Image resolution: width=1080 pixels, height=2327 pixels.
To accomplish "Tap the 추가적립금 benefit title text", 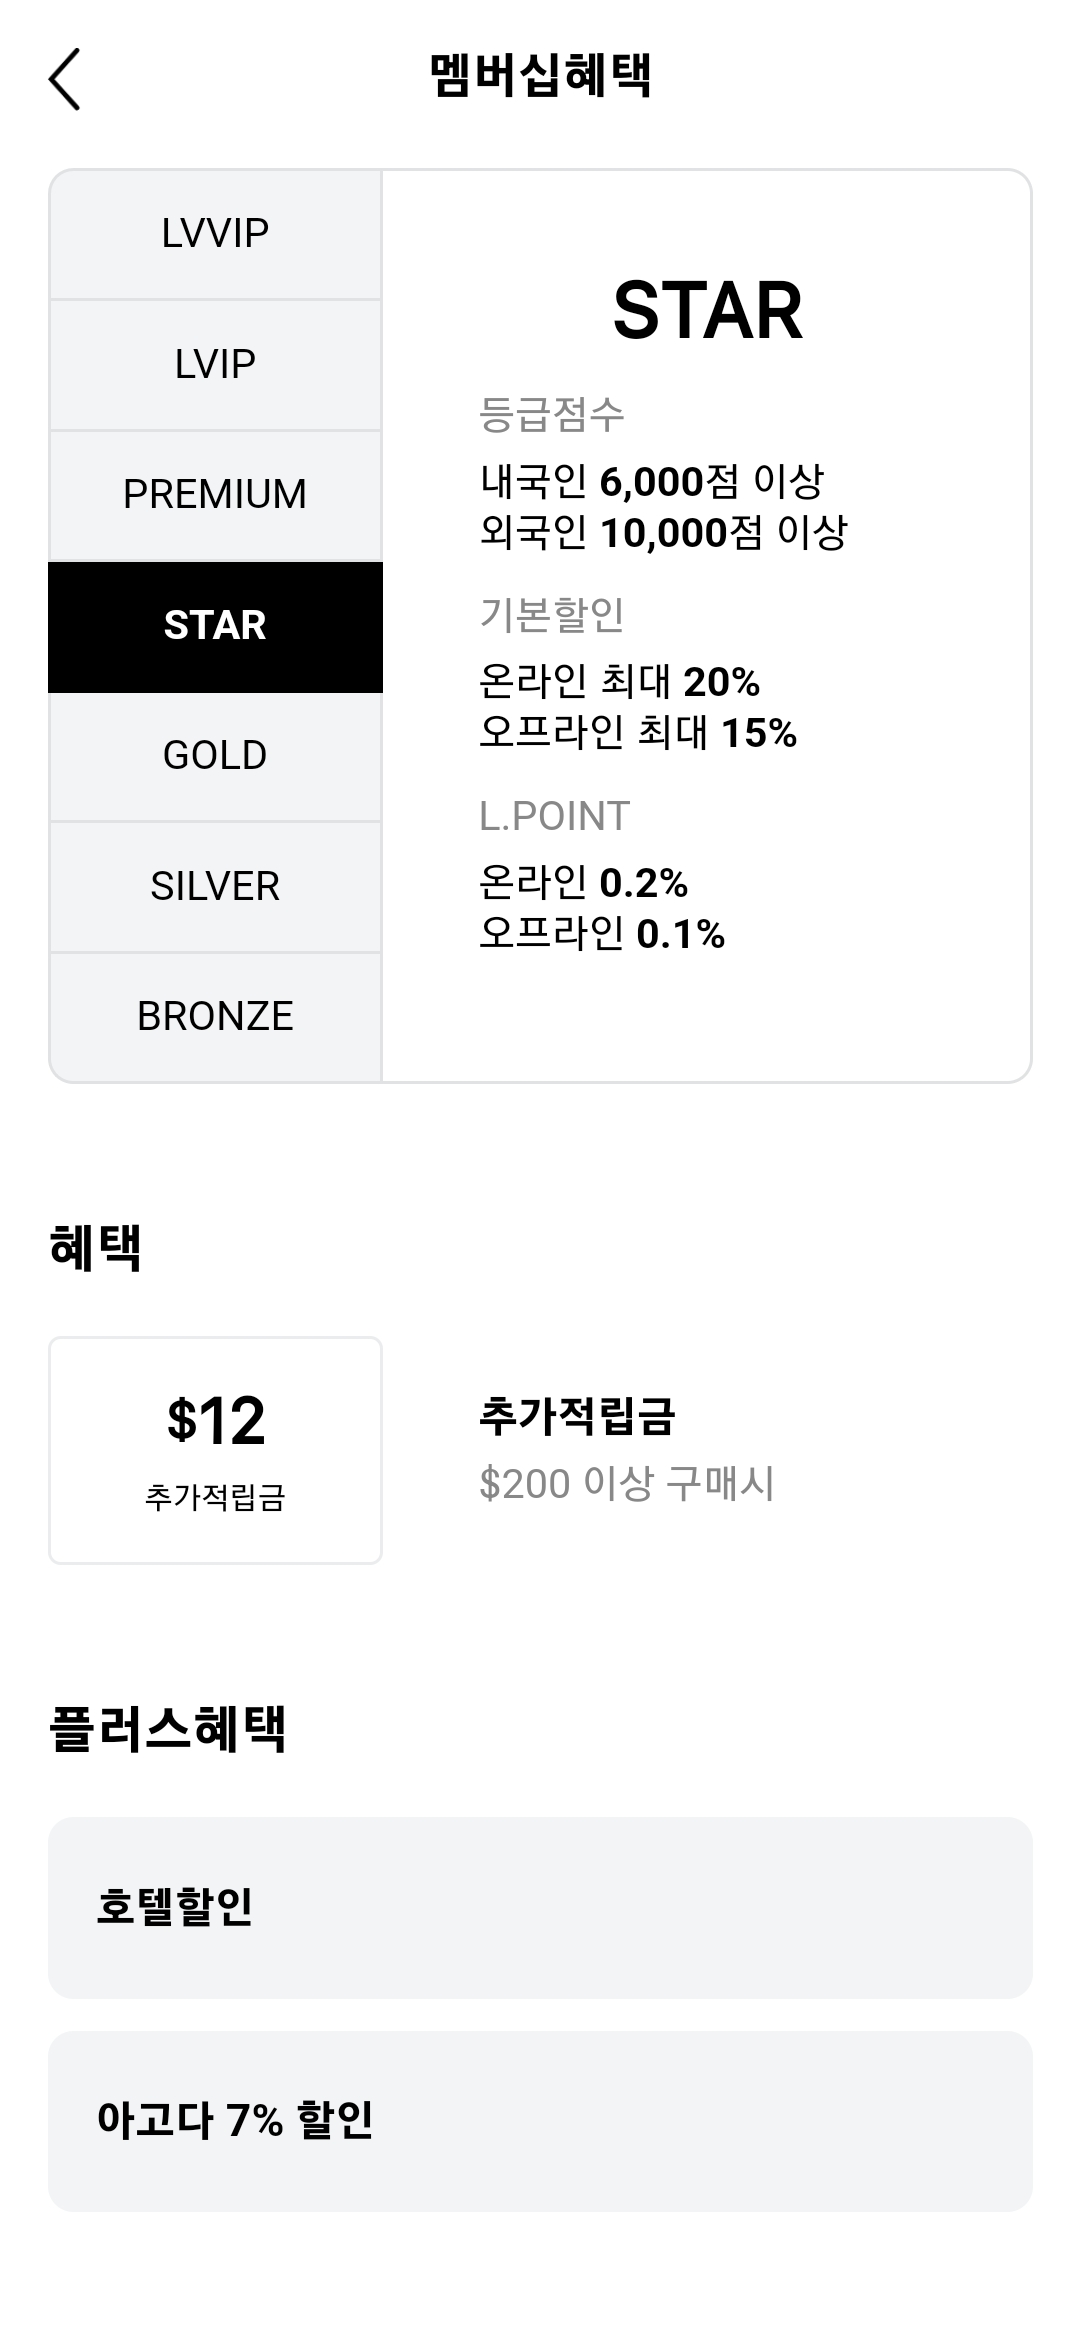I will click(x=577, y=1416).
